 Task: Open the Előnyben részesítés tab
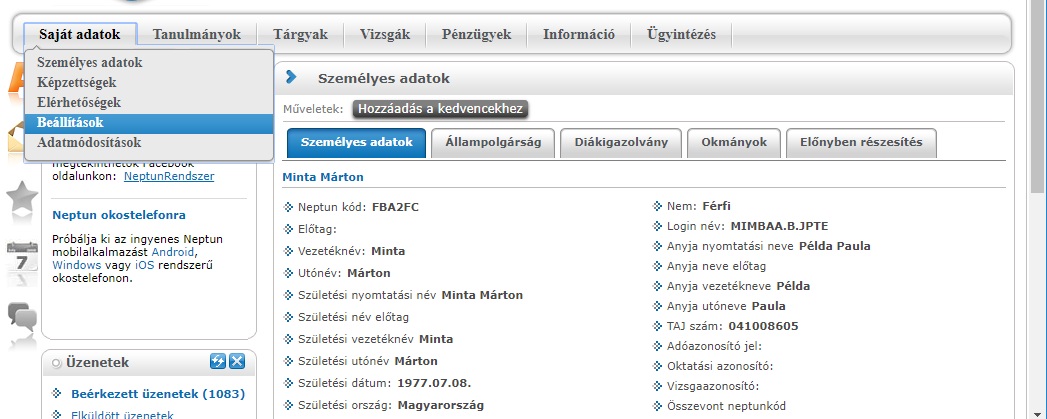[861, 143]
